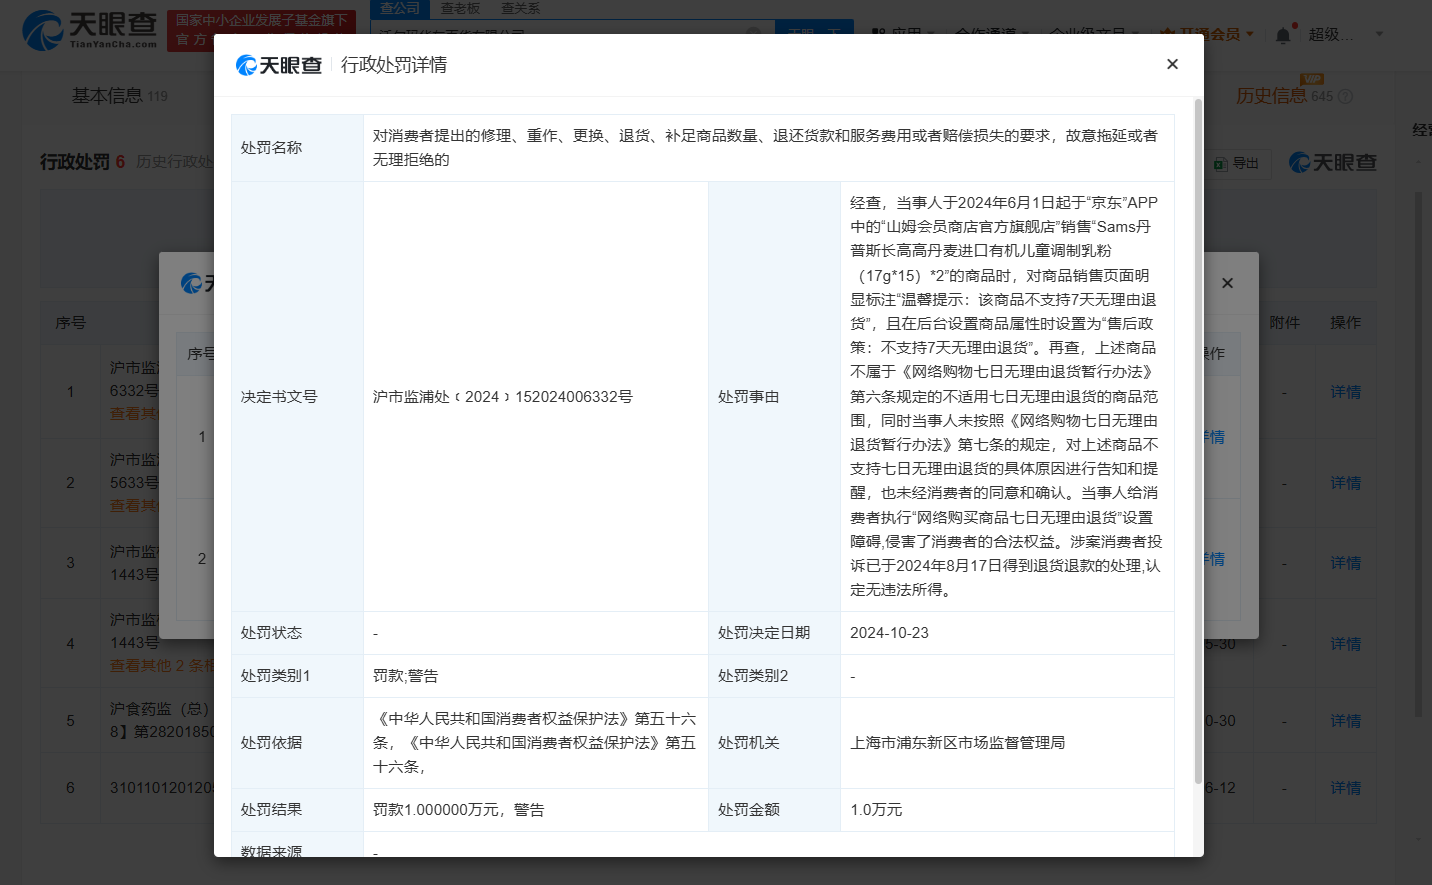The width and height of the screenshot is (1432, 885).
Task: Open 详情 link for row 6
Action: pos(1345,788)
